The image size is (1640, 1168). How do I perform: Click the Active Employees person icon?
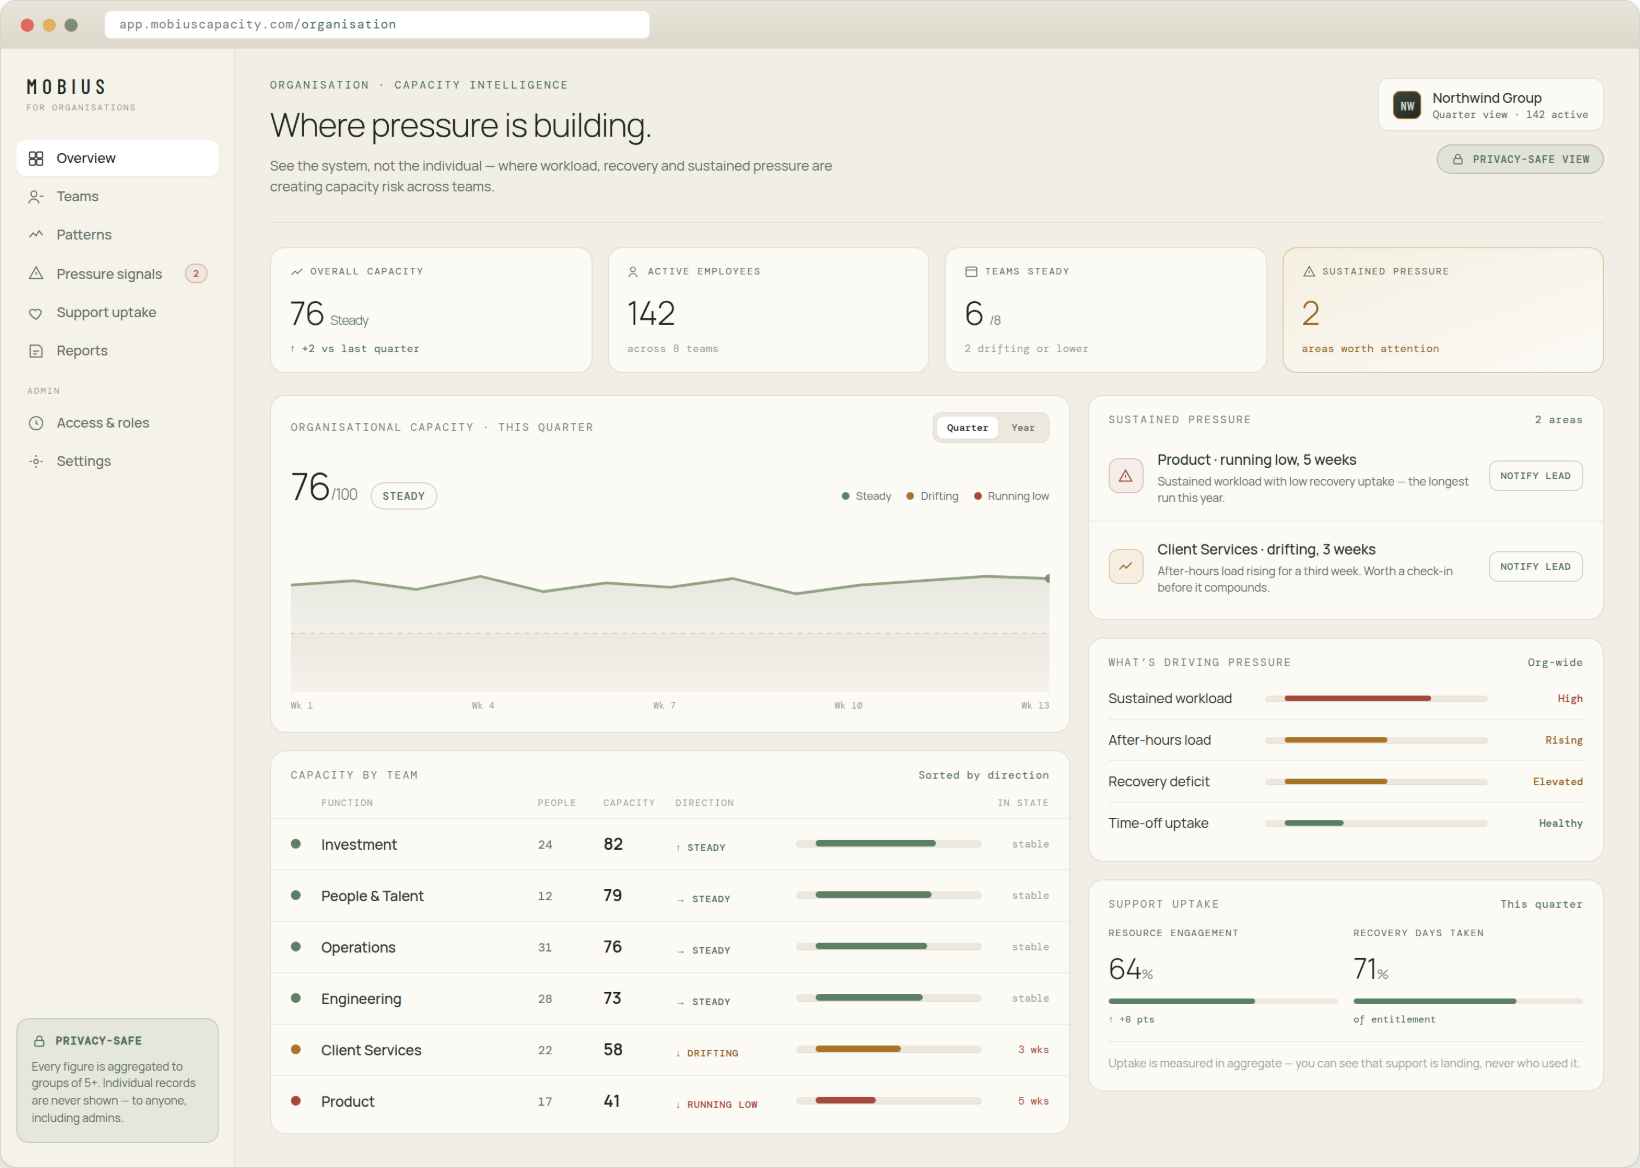pyautogui.click(x=633, y=272)
